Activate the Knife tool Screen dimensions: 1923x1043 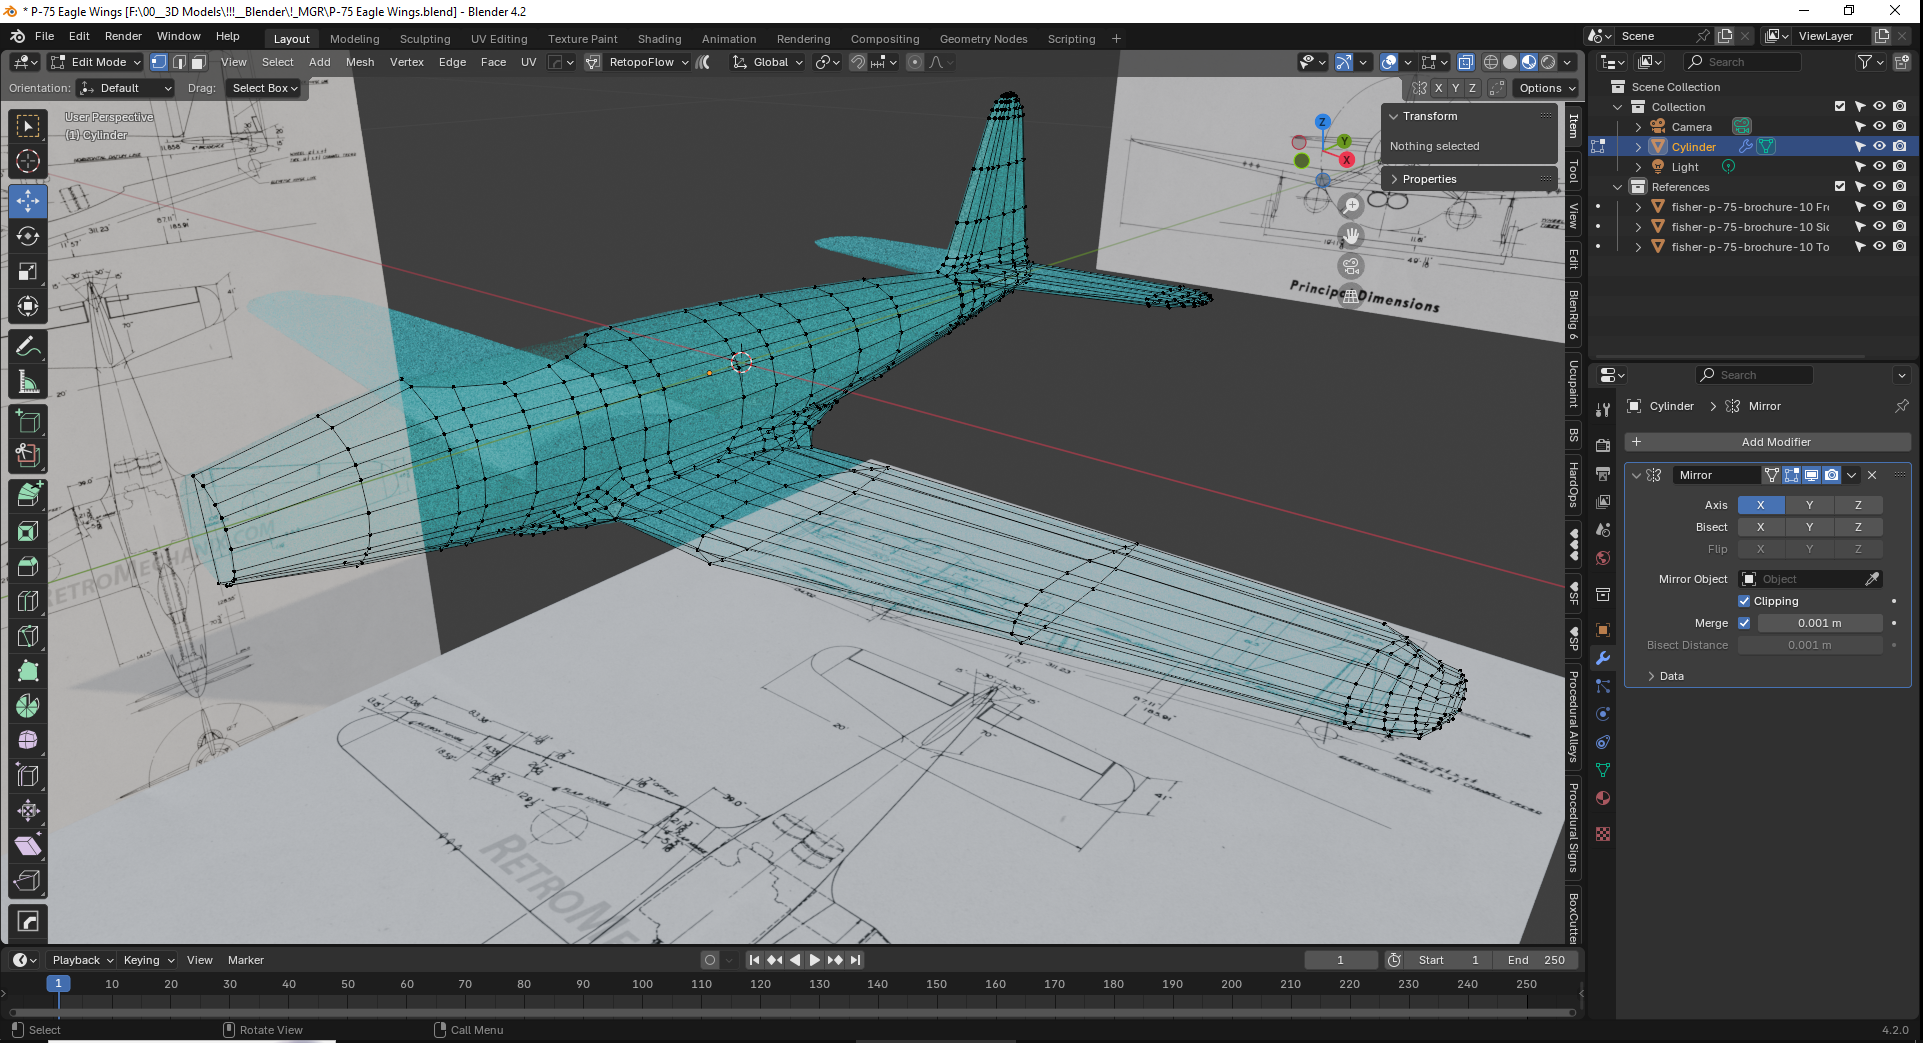point(28,636)
